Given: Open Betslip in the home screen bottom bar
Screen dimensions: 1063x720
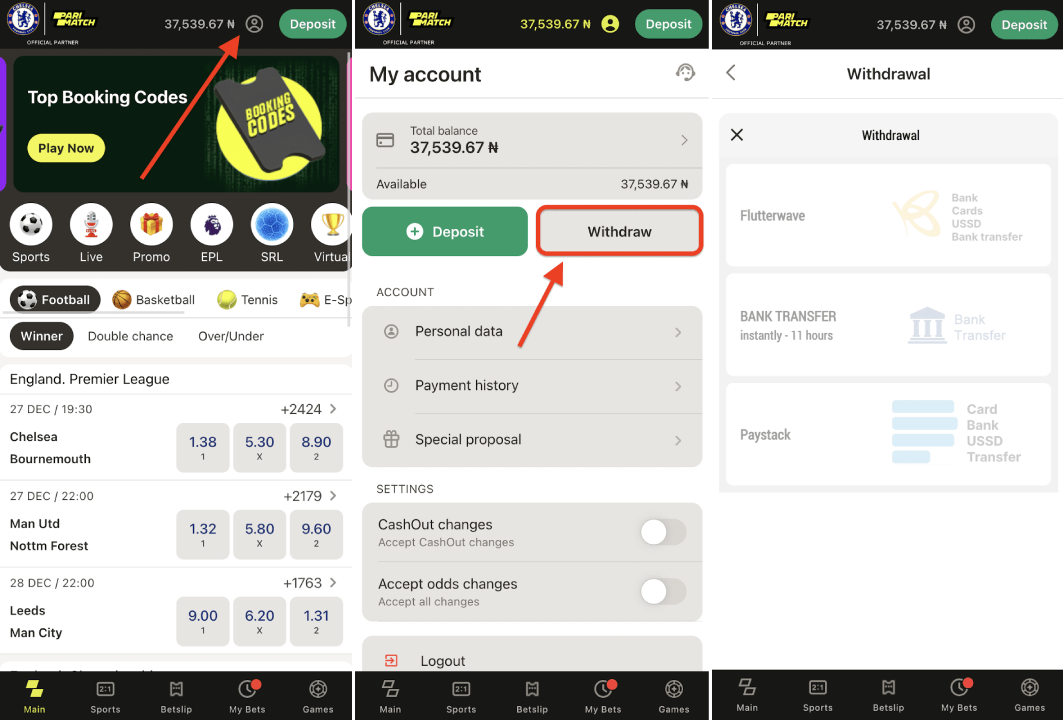Looking at the screenshot, I should point(176,696).
